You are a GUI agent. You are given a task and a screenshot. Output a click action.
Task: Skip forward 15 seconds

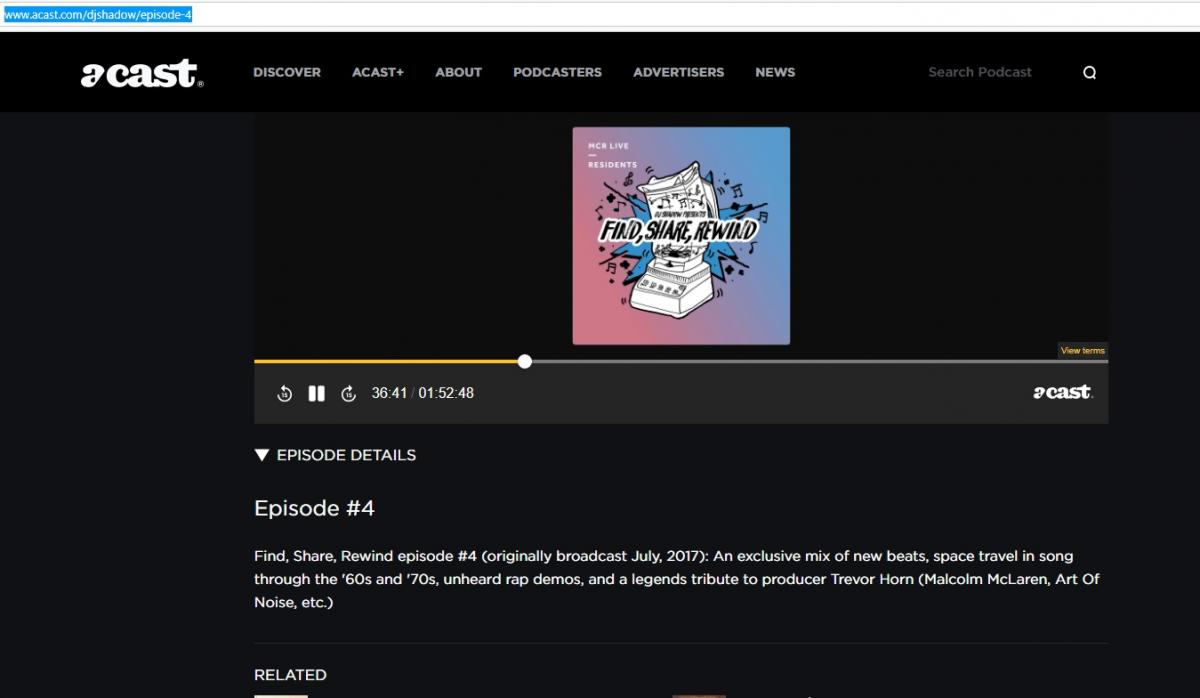pos(348,393)
